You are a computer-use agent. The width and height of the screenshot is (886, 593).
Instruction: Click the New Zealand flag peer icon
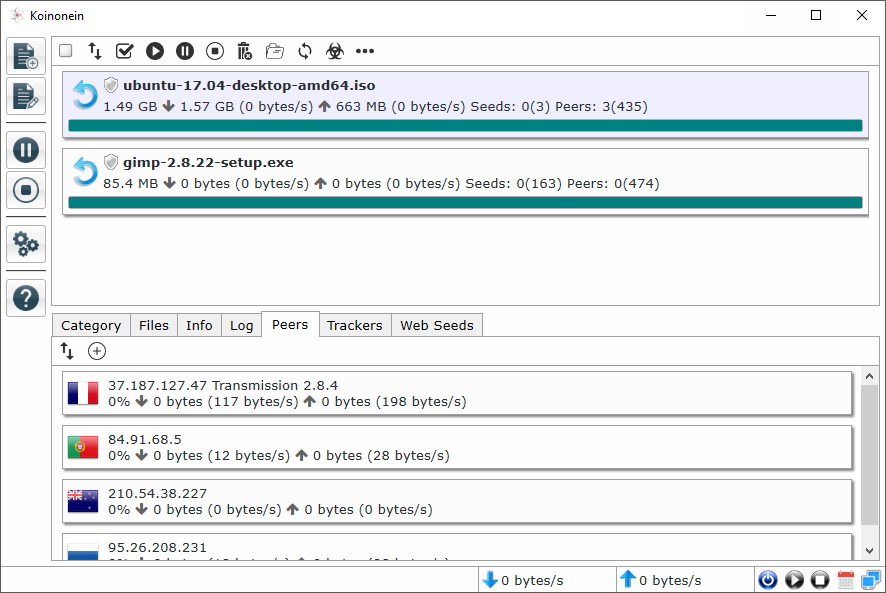[x=83, y=501]
